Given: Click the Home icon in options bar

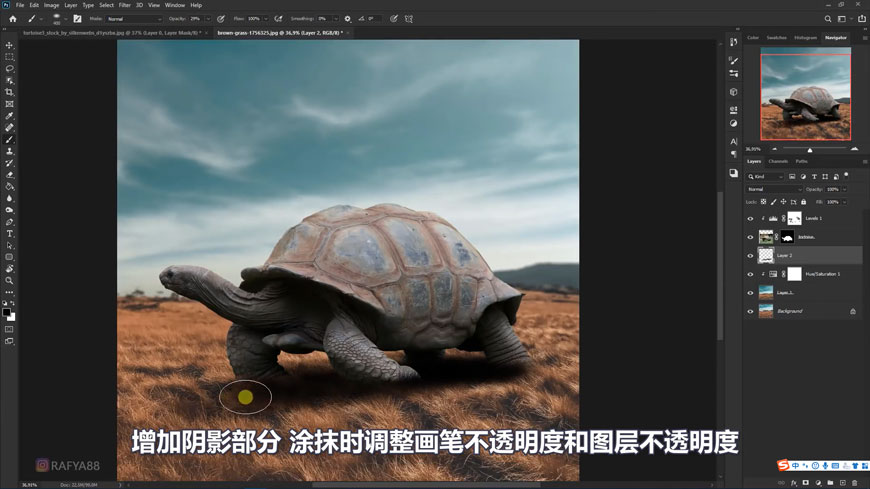Looking at the screenshot, I should pos(13,19).
